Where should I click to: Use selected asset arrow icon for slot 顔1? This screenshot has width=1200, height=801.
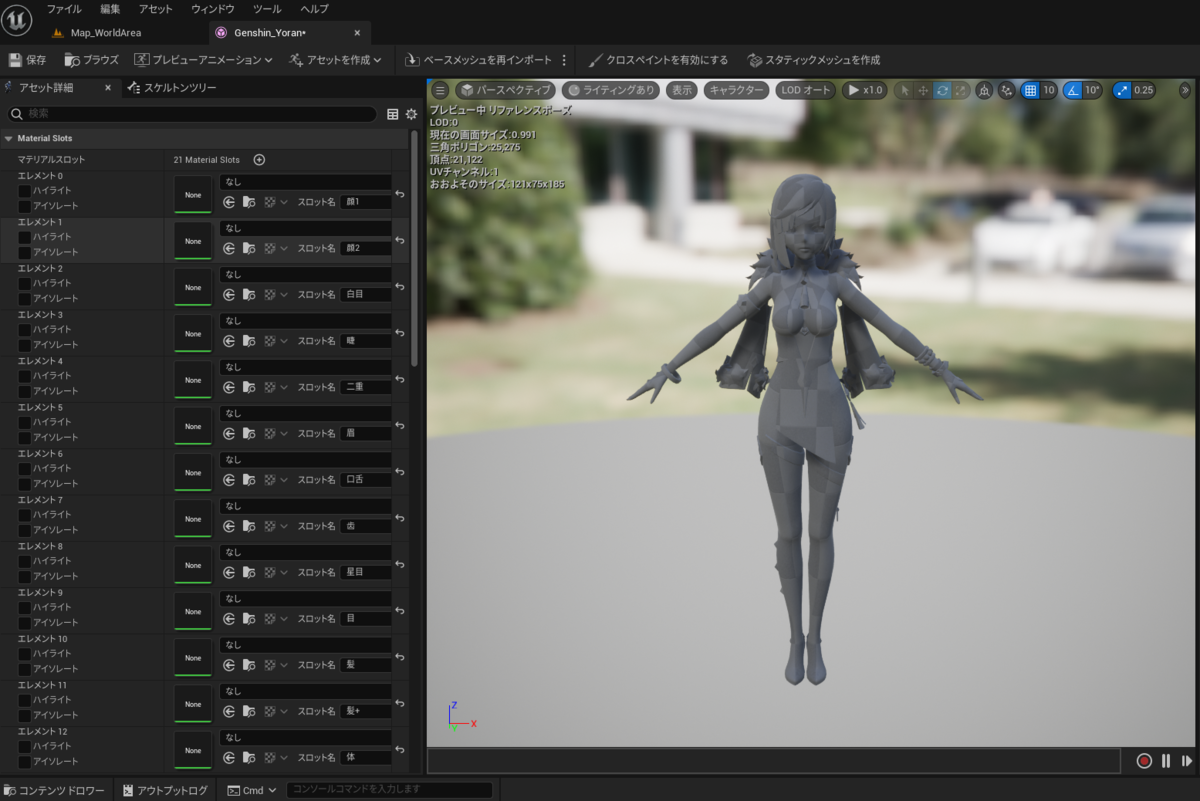tap(229, 202)
